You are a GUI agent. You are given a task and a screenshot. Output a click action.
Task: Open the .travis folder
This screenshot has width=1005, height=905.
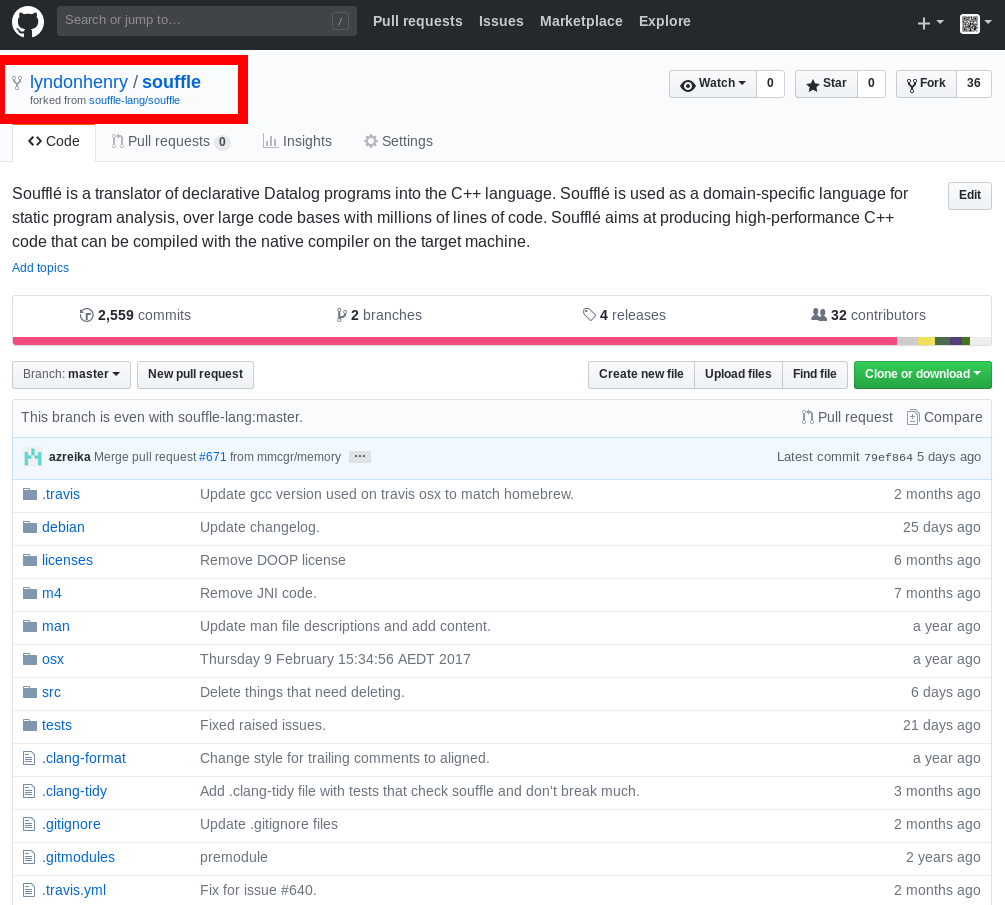pos(61,494)
